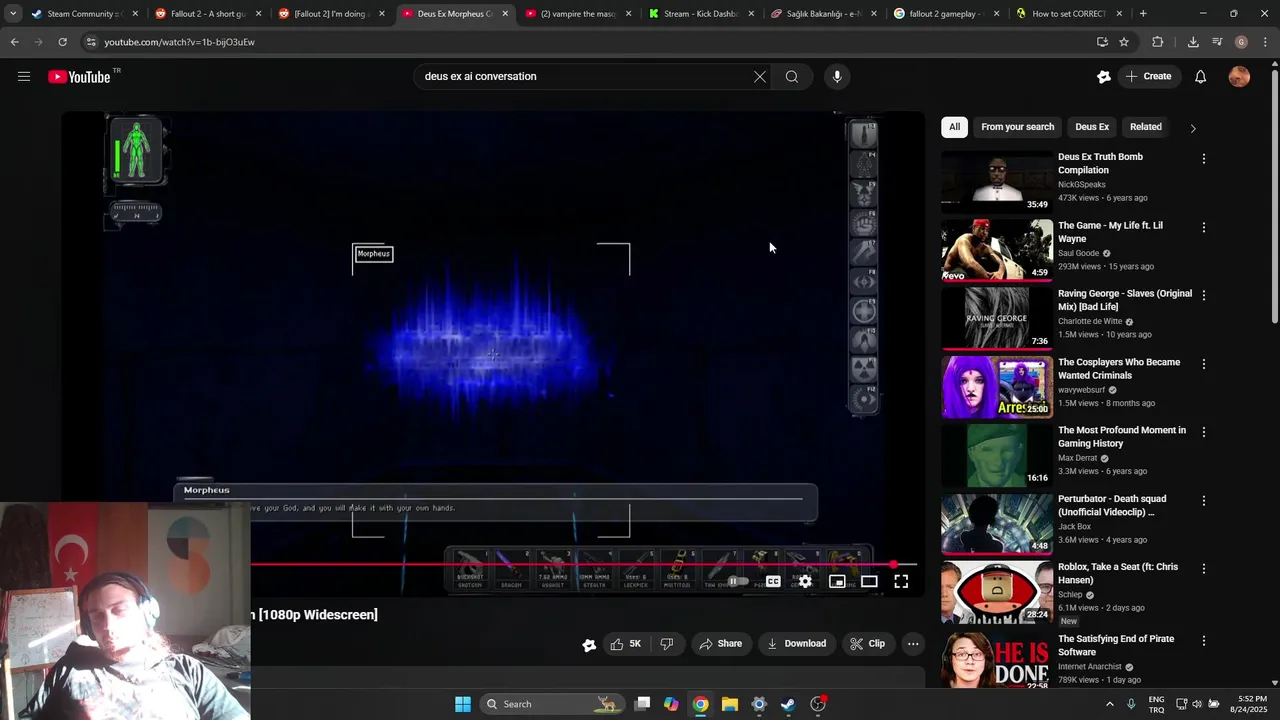
Task: Toggle autoplay switch in the player
Action: pos(738,581)
